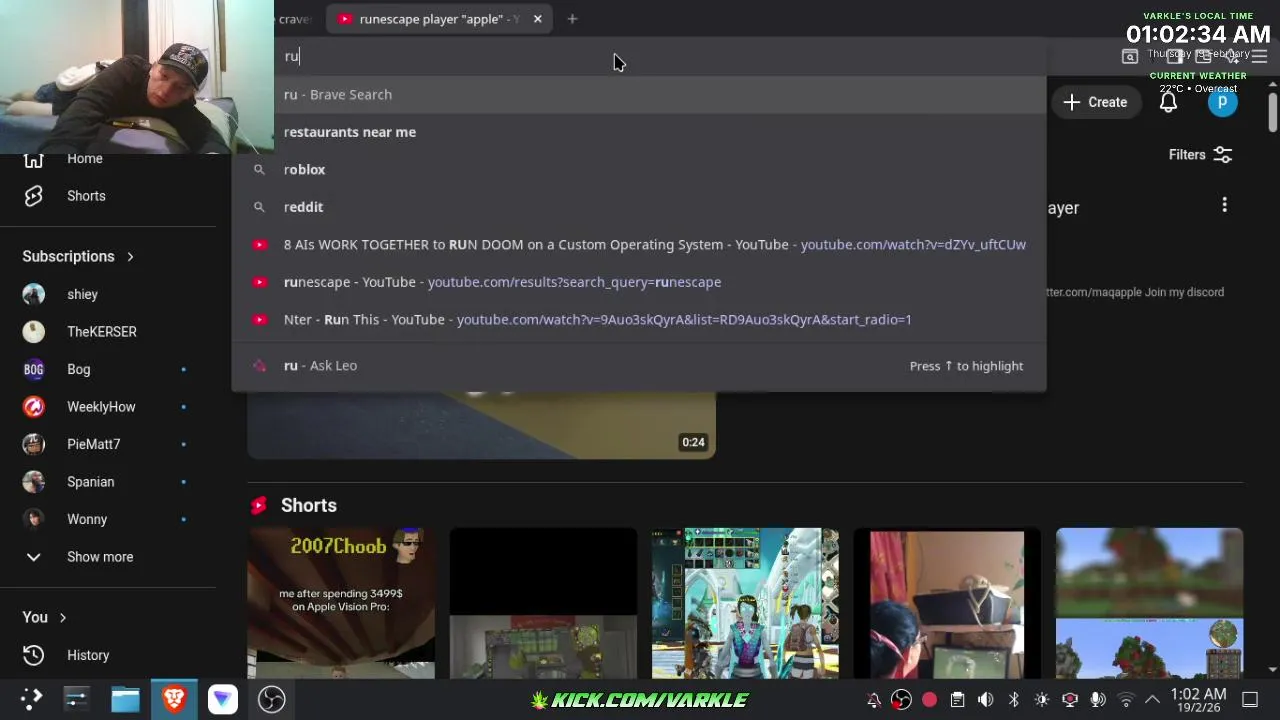Viewport: 1280px width, 720px height.
Task: Open the search Filters panel
Action: pyautogui.click(x=1200, y=155)
